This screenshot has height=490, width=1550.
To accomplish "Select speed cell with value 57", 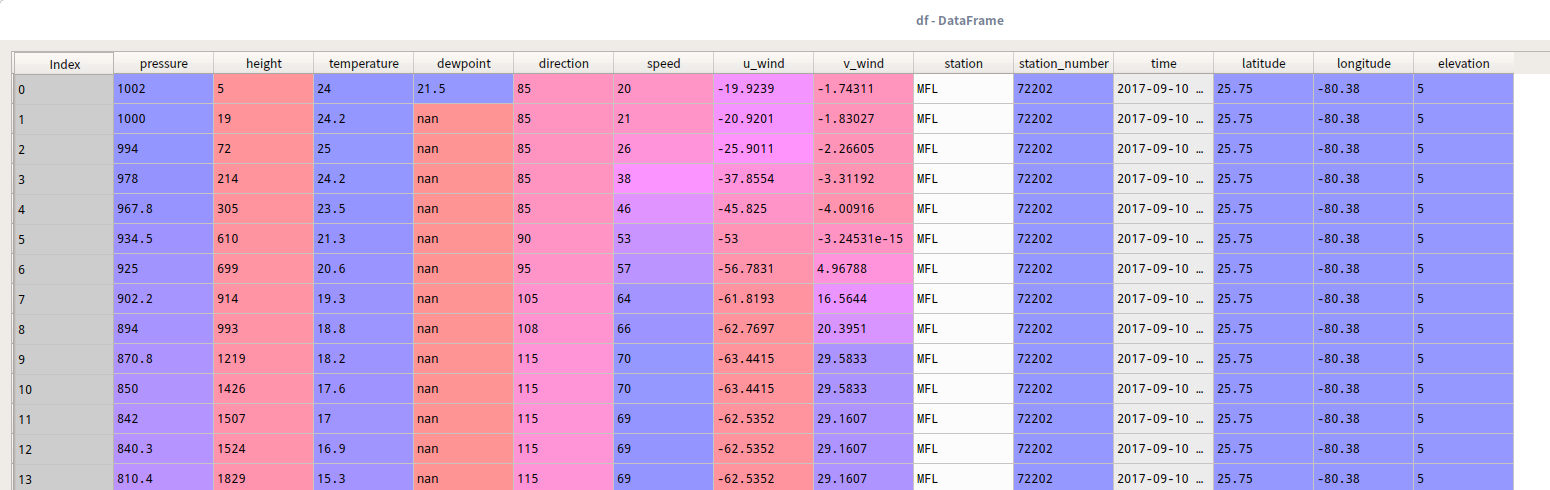I will click(663, 269).
